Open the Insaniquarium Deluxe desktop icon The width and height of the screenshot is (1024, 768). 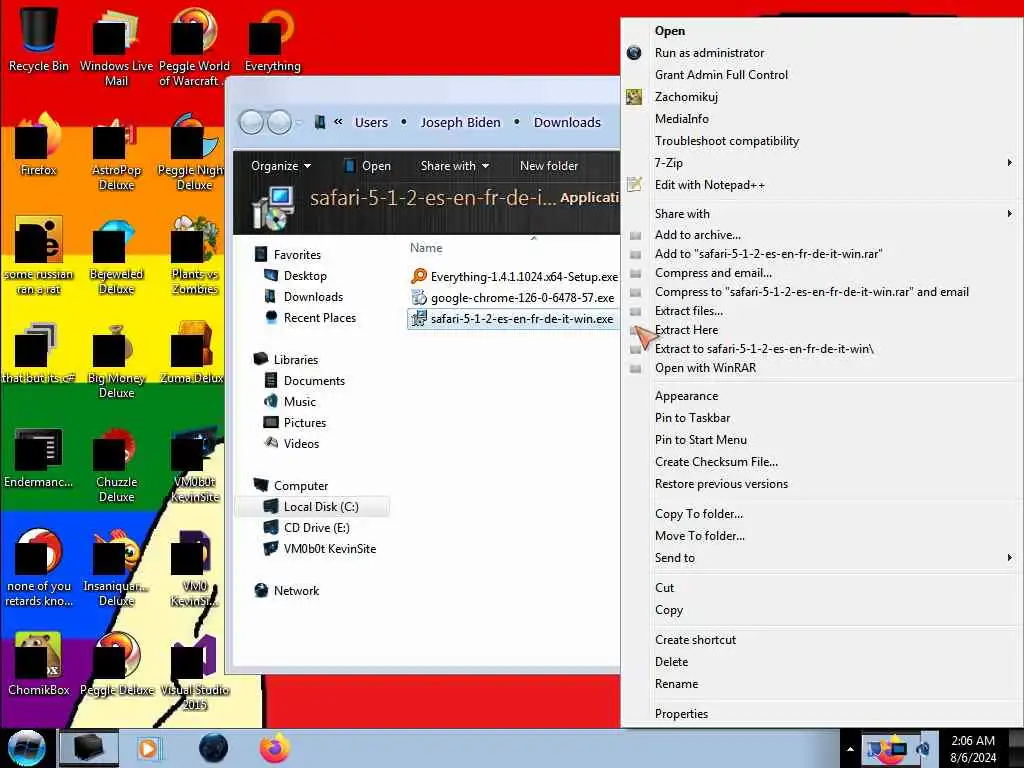[116, 567]
